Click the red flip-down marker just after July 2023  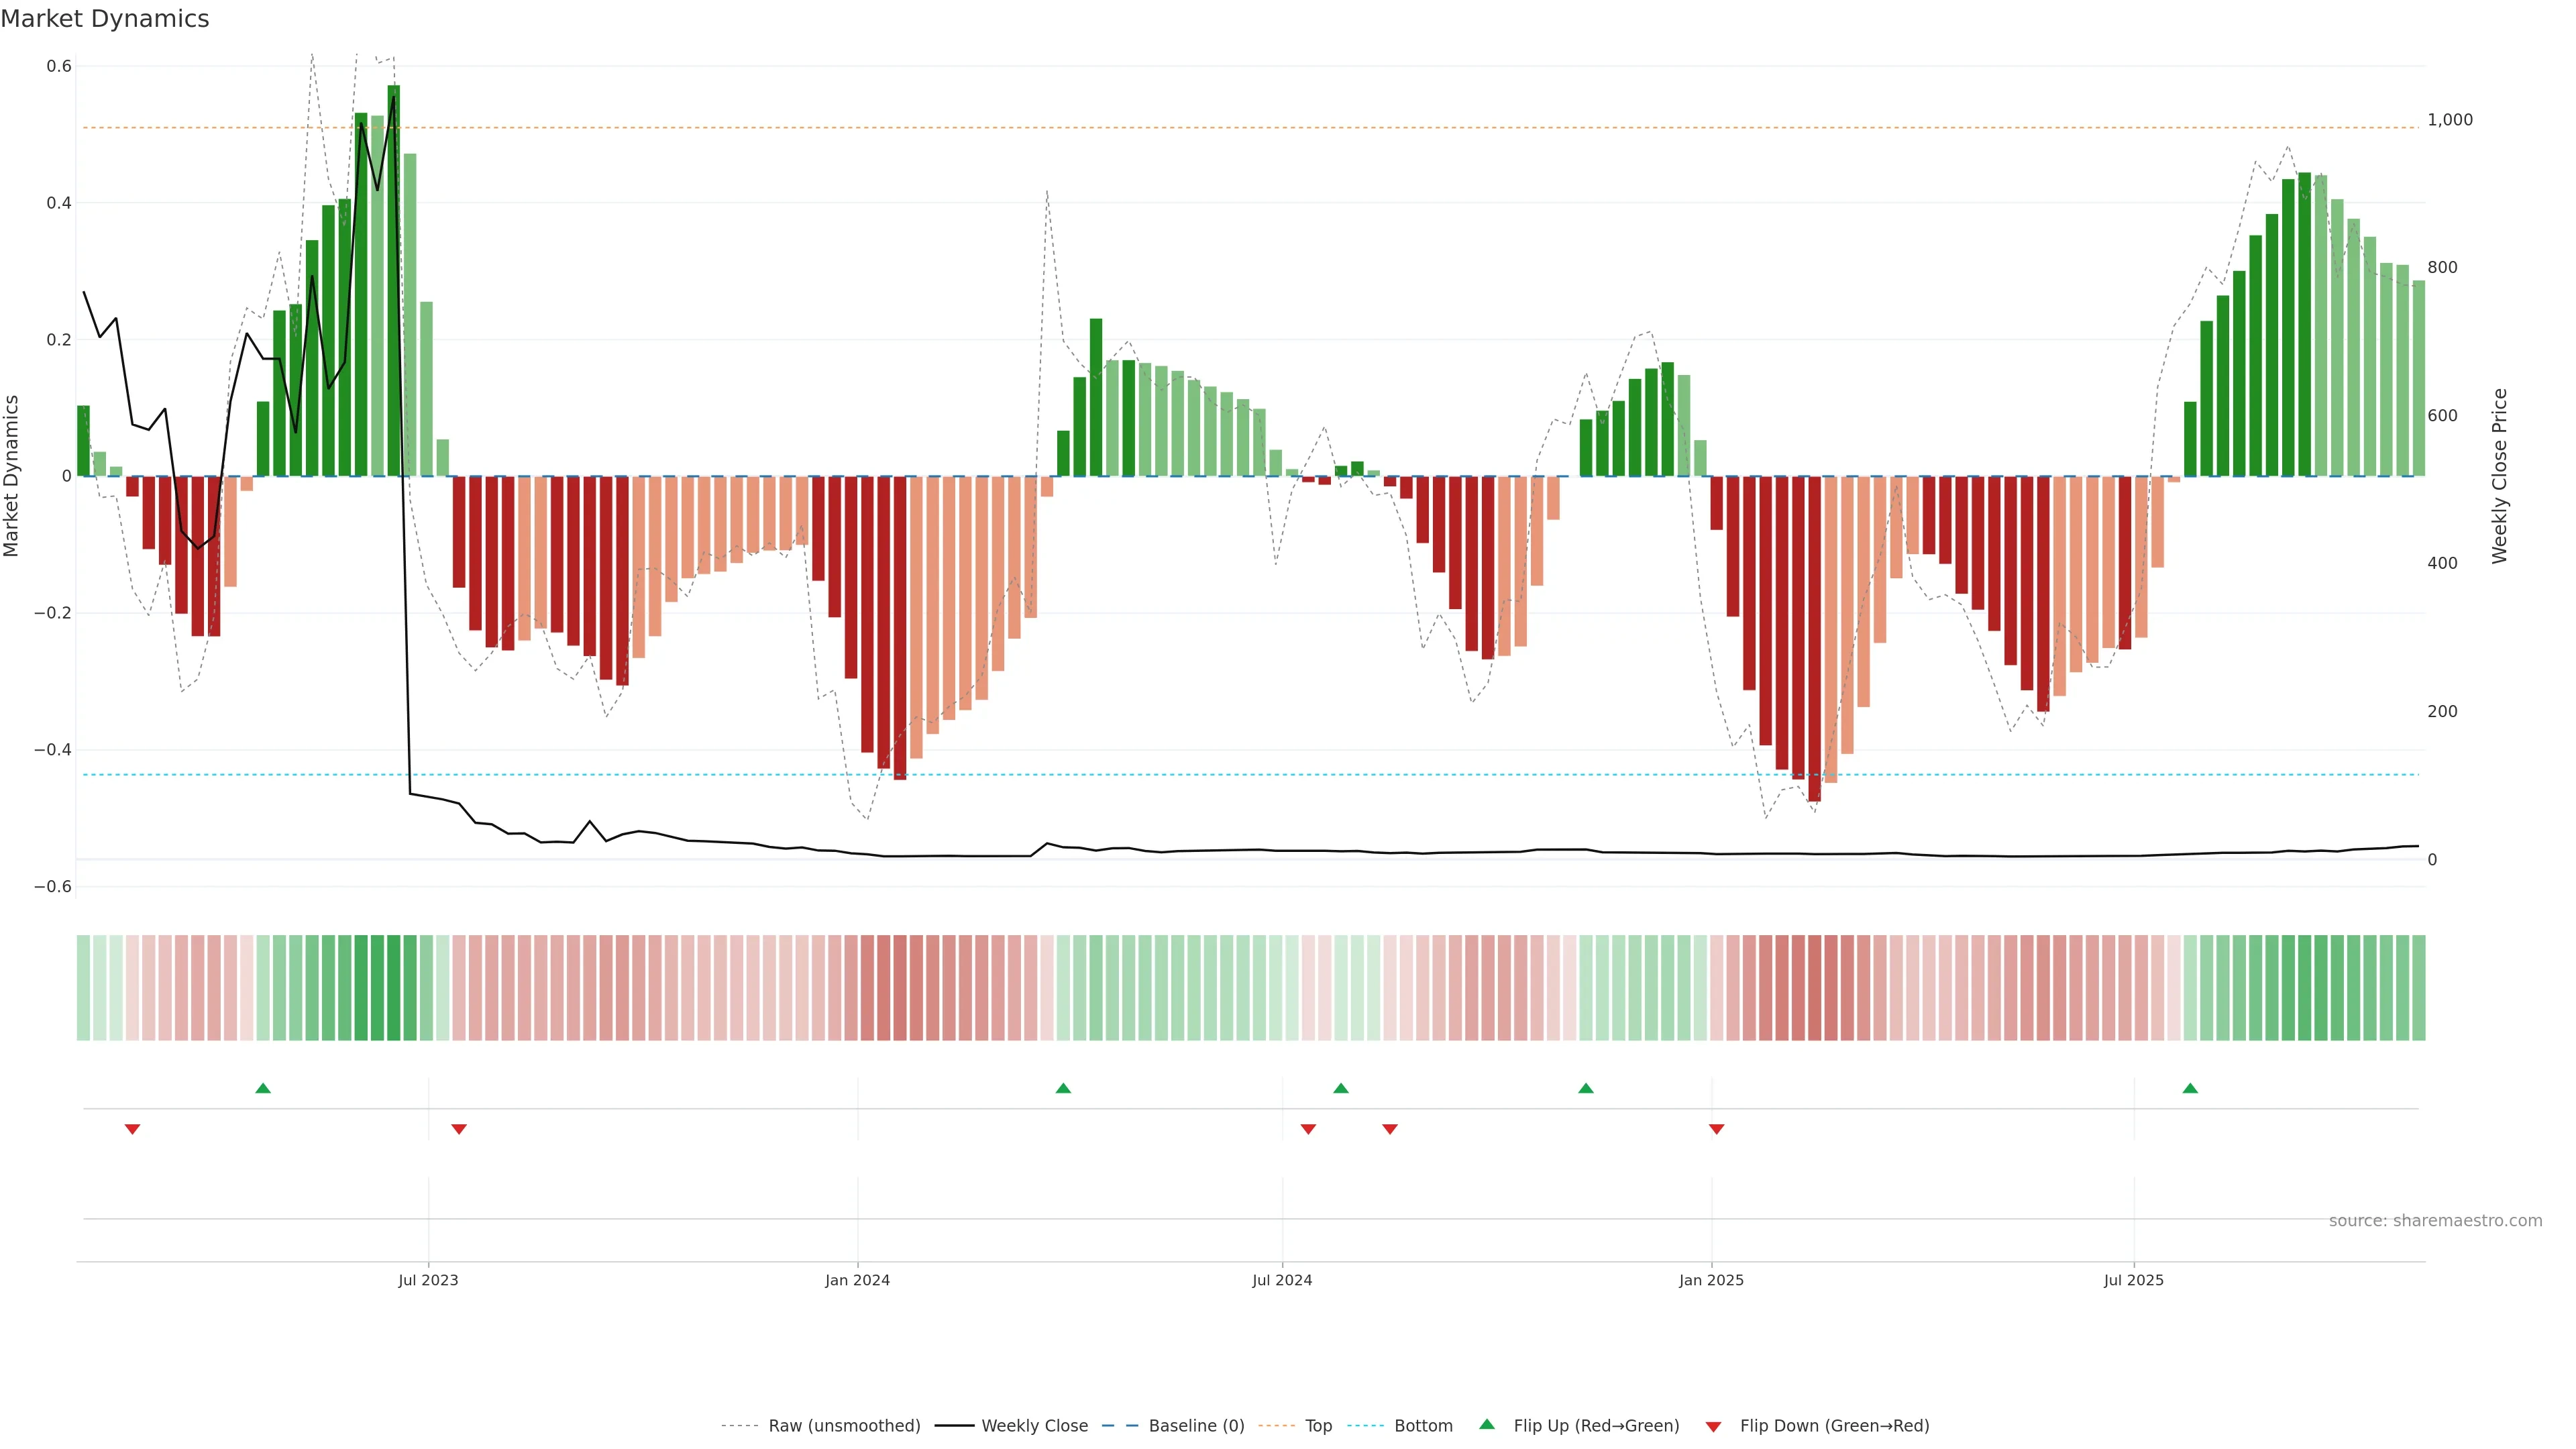click(x=459, y=1129)
